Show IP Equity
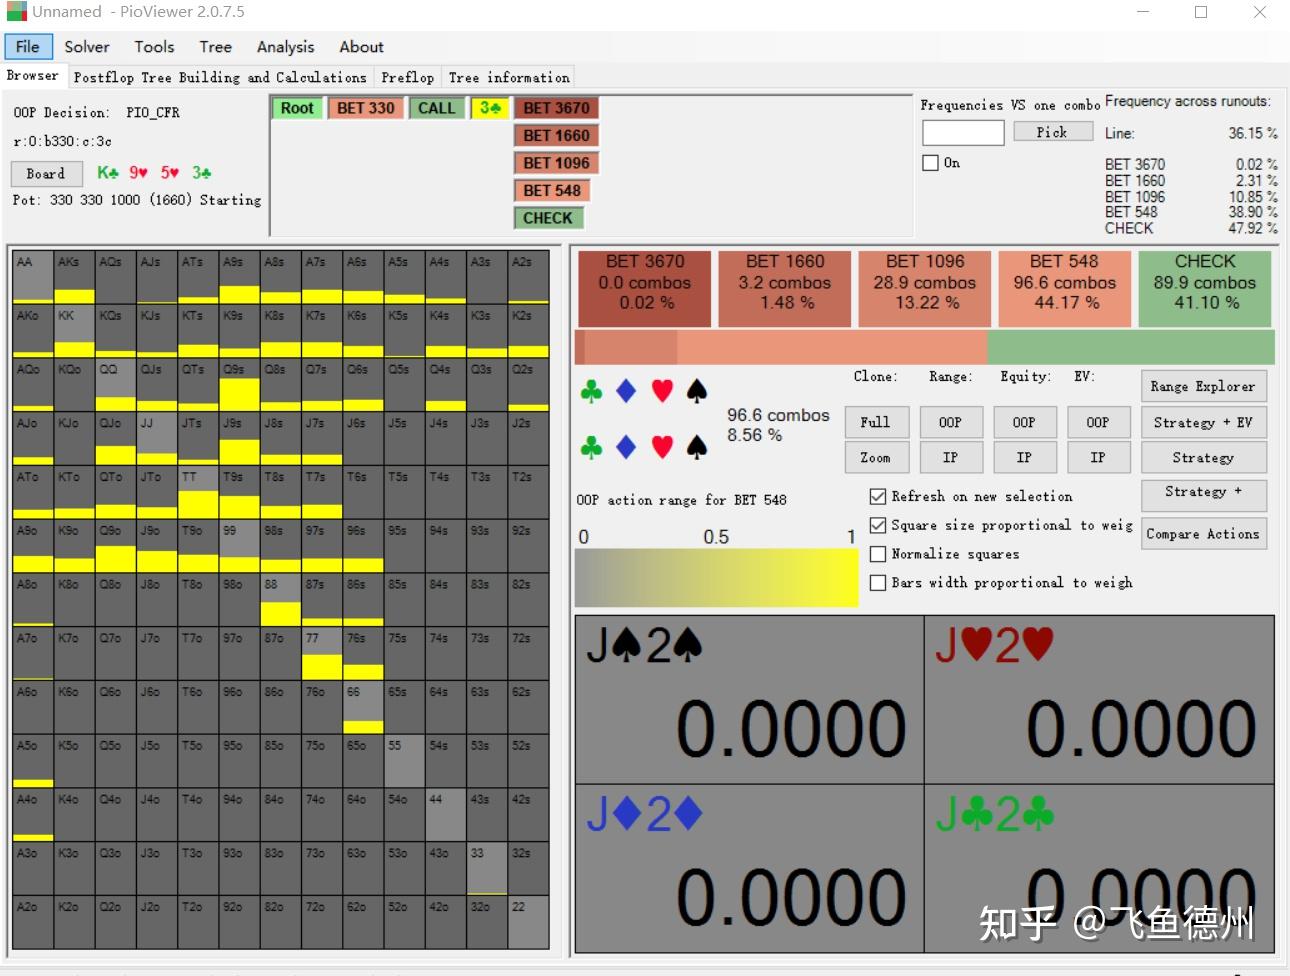The height and width of the screenshot is (976, 1290). tap(1024, 457)
